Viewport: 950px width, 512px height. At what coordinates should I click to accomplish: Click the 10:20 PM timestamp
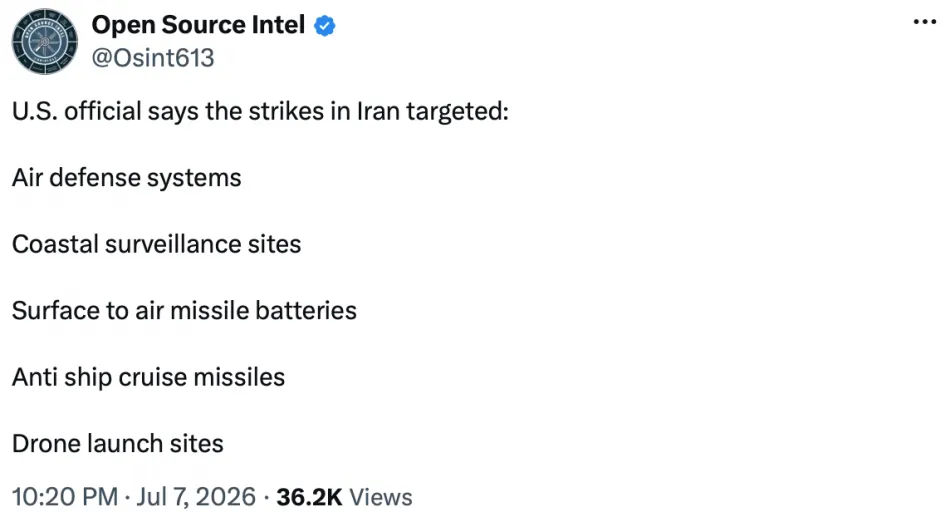tap(65, 497)
